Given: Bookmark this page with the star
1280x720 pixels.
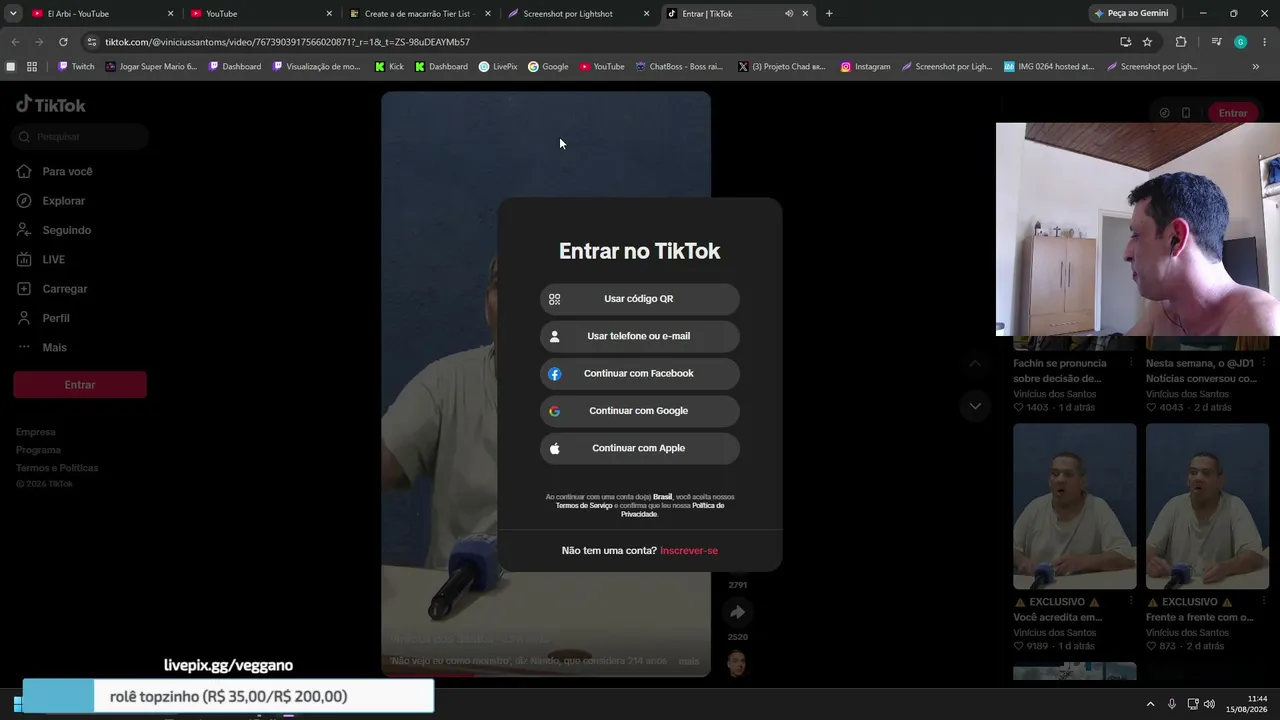Looking at the screenshot, I should coord(1147,42).
